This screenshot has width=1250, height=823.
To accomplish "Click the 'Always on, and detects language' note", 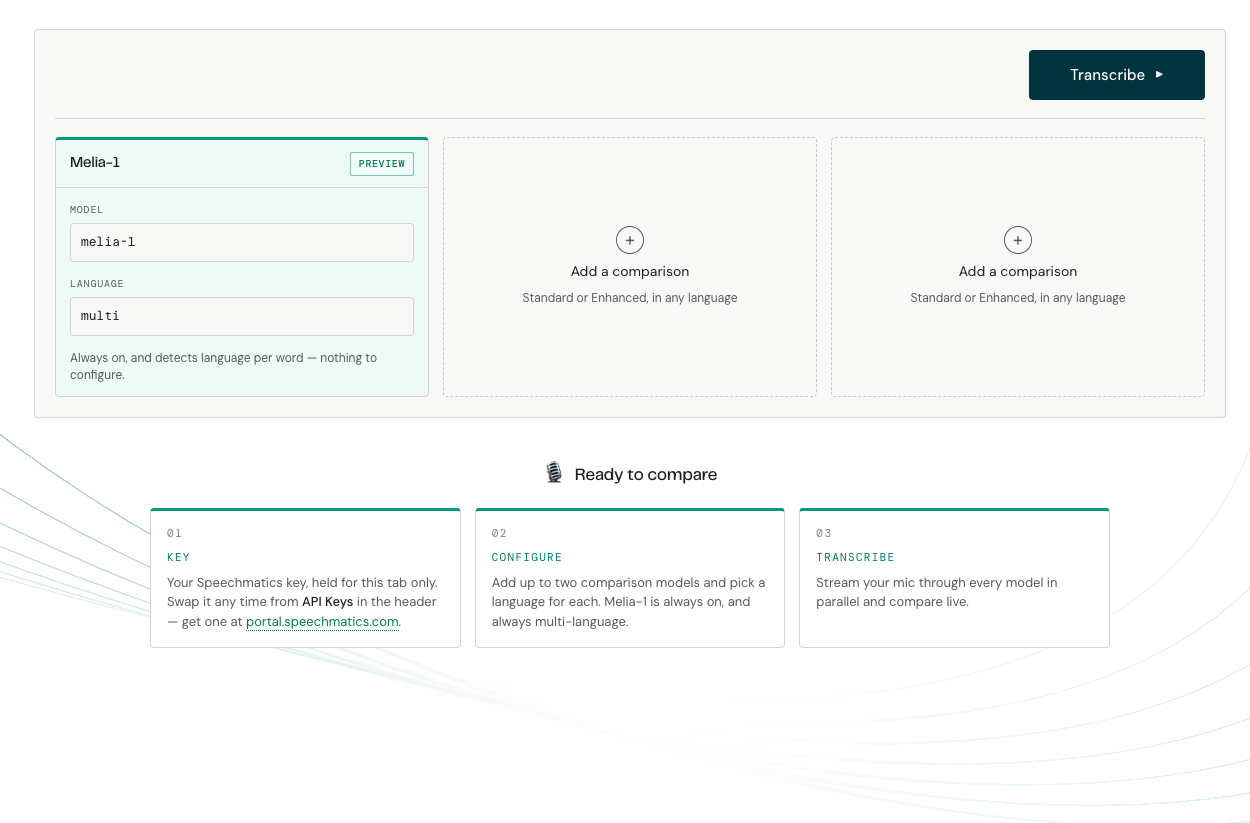I will [x=224, y=366].
